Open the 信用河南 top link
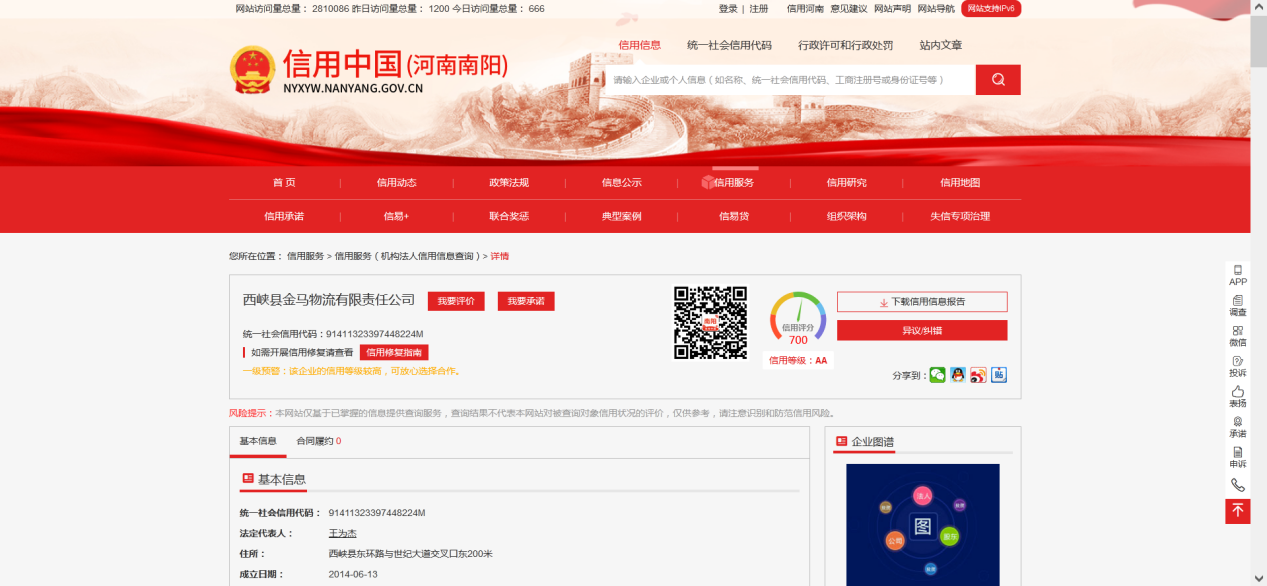 pos(805,9)
